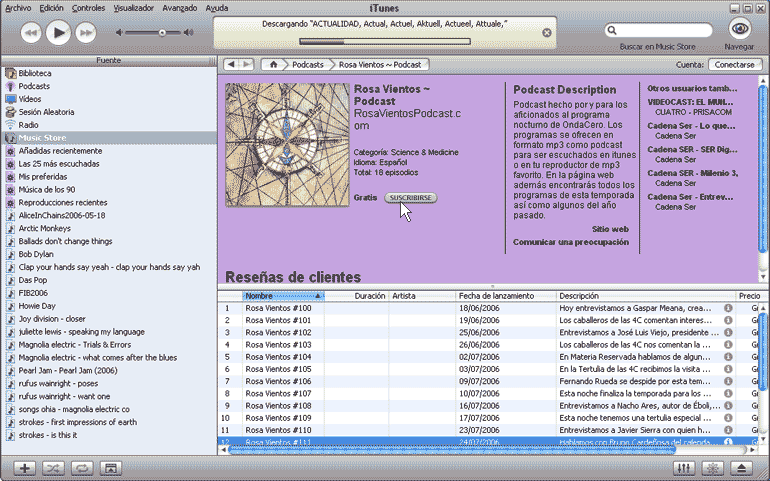Click the download progress bar

[385, 42]
